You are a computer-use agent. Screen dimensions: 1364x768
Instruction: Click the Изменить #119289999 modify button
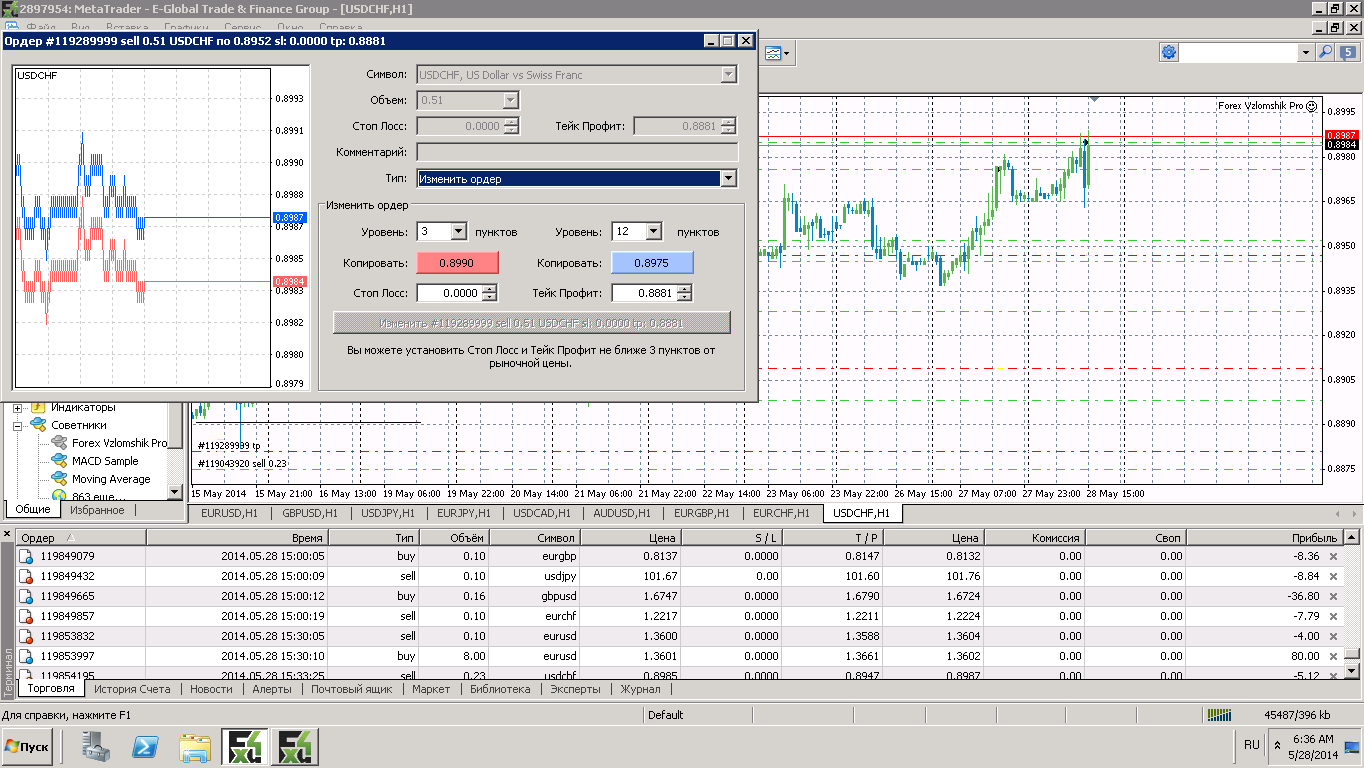tap(531, 323)
